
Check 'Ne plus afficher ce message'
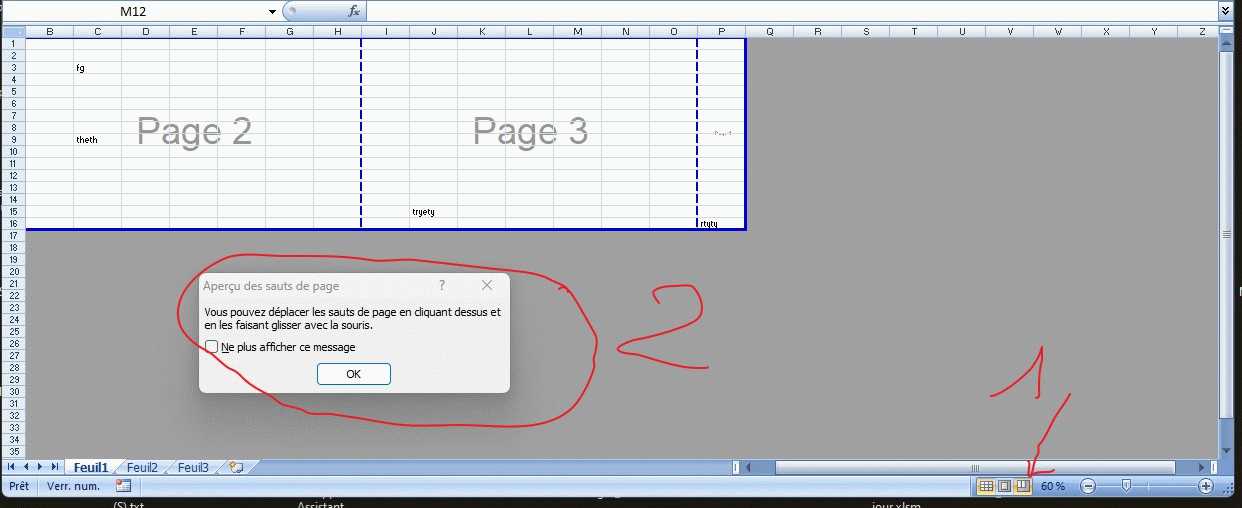[x=211, y=347]
